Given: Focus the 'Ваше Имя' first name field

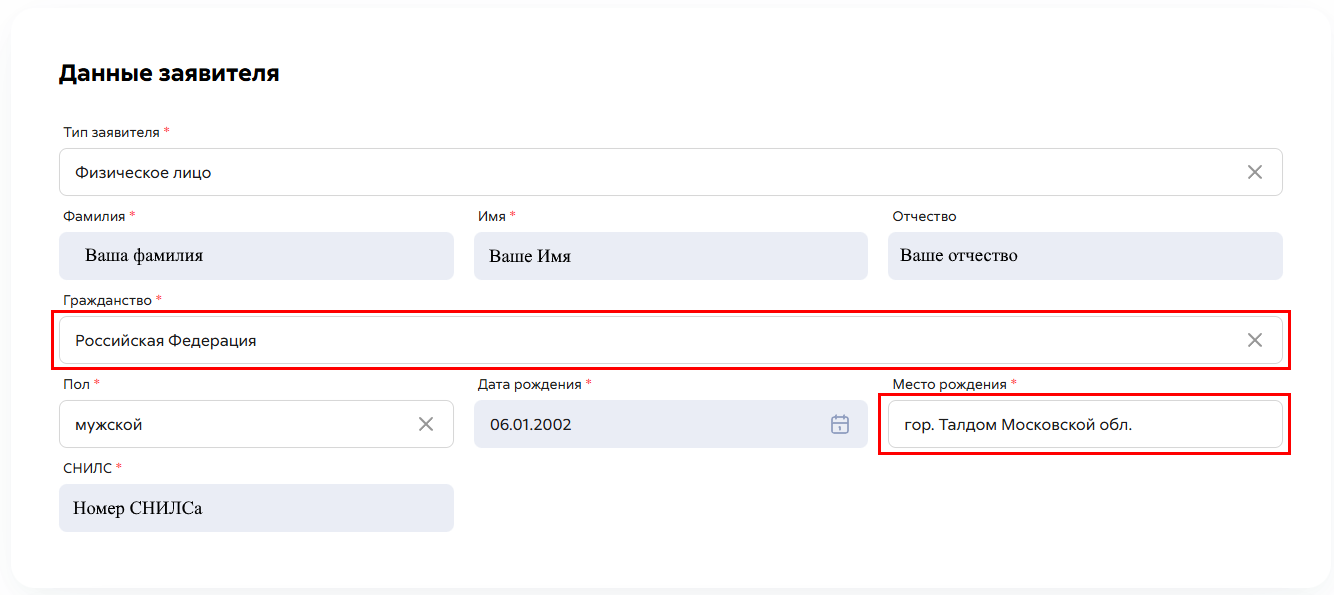Looking at the screenshot, I should tap(670, 256).
